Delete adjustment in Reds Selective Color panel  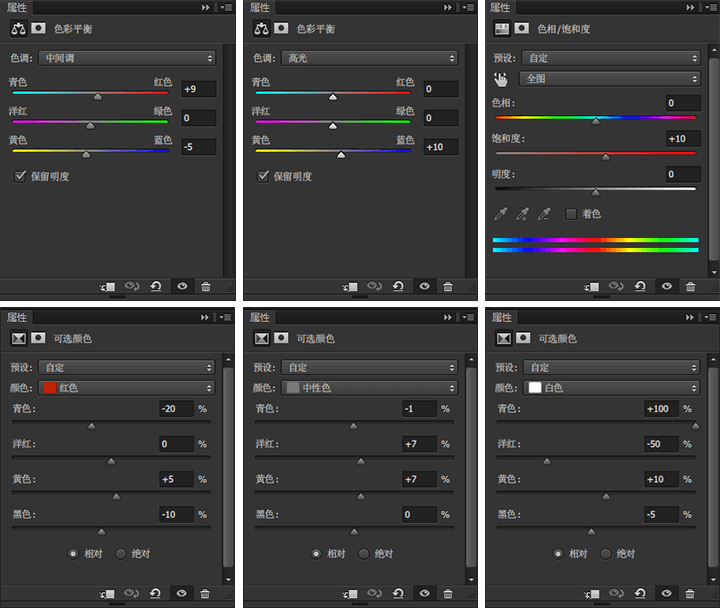(205, 593)
